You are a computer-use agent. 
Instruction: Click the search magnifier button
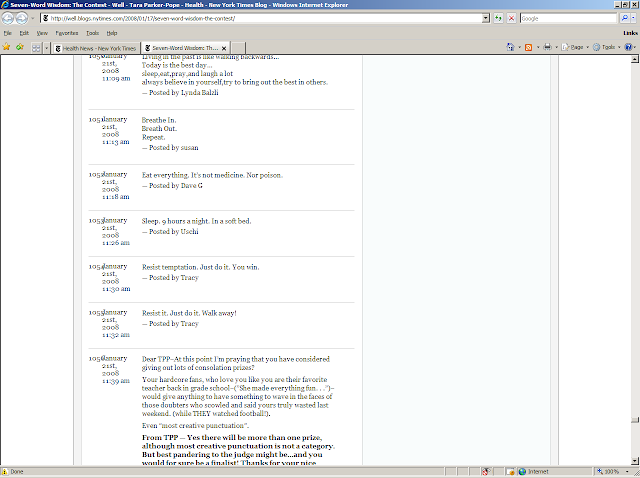(x=624, y=18)
